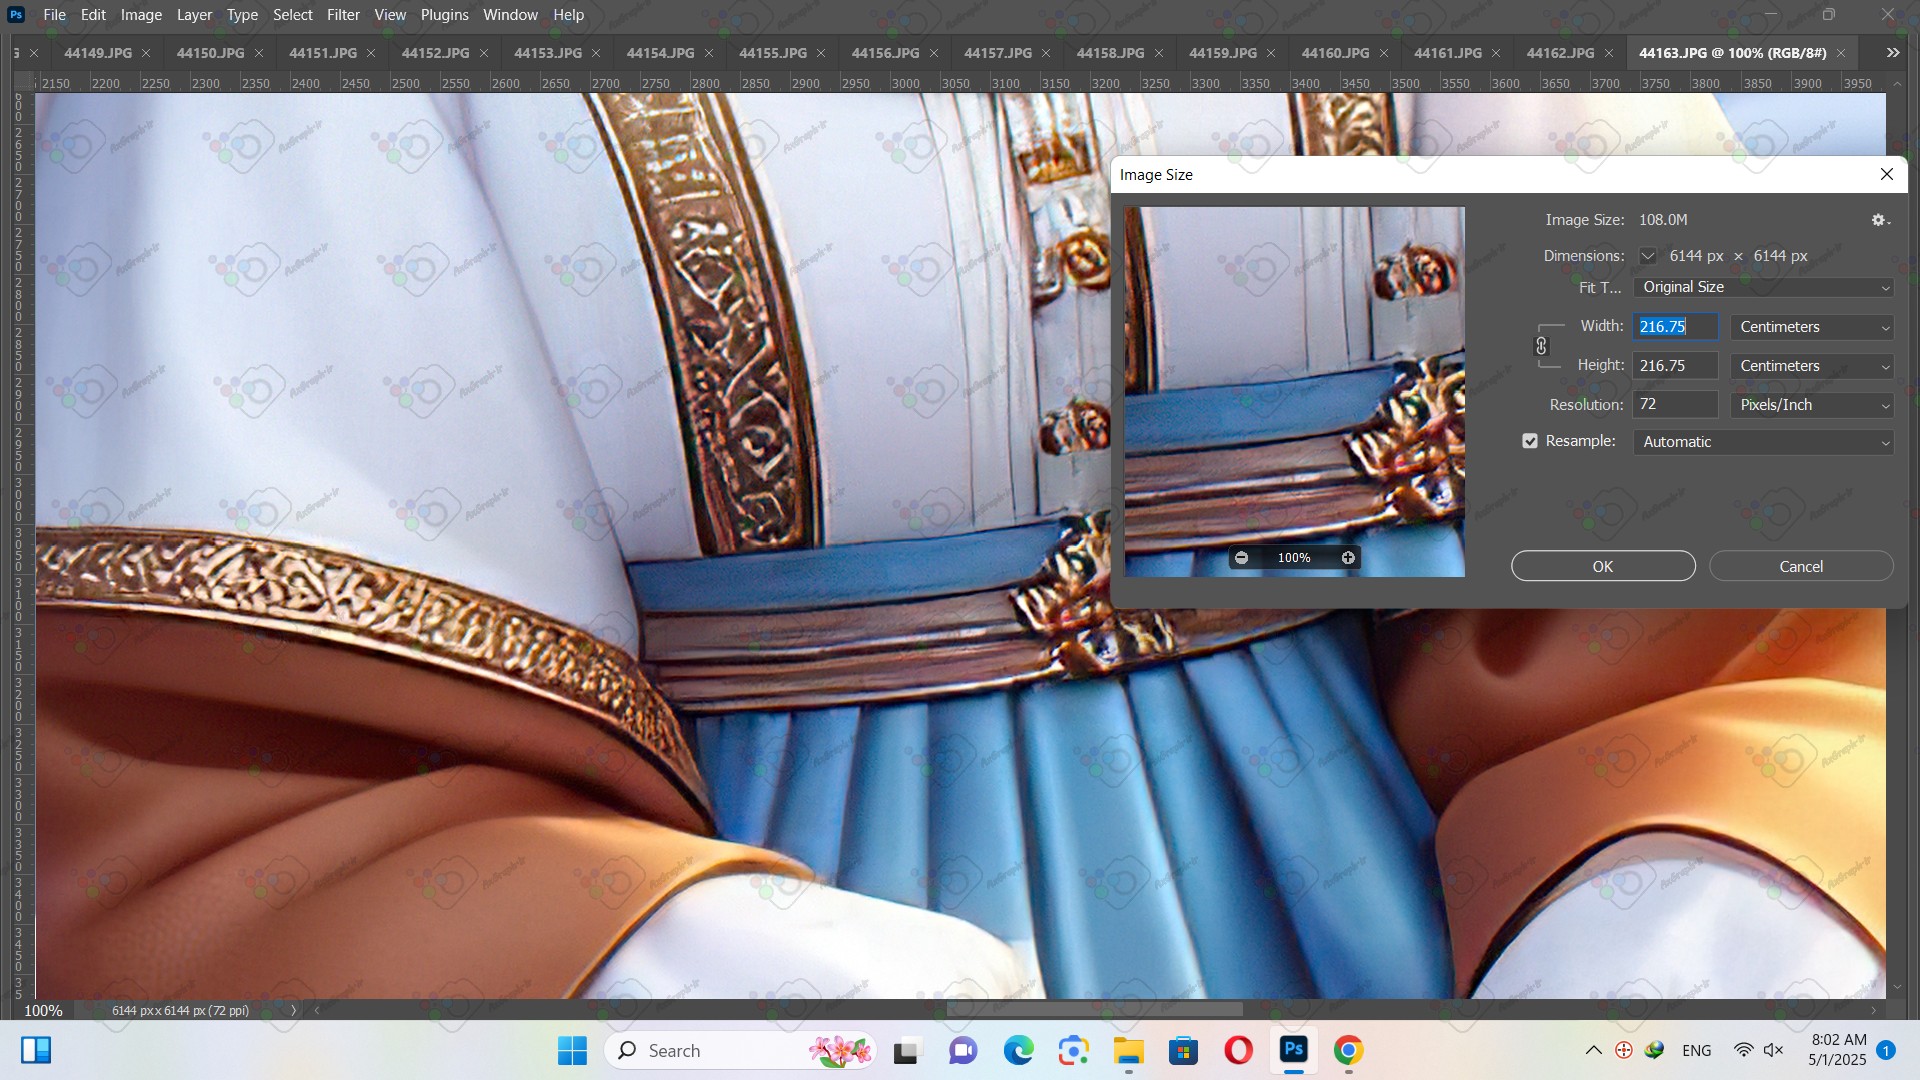Screen dimensions: 1920x1080
Task: Open the Filter menu
Action: click(343, 15)
